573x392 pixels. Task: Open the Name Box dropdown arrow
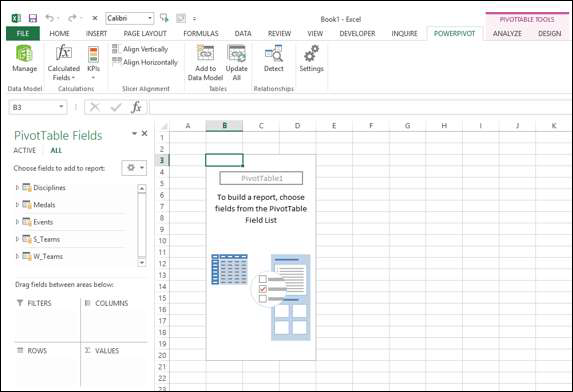coord(61,107)
